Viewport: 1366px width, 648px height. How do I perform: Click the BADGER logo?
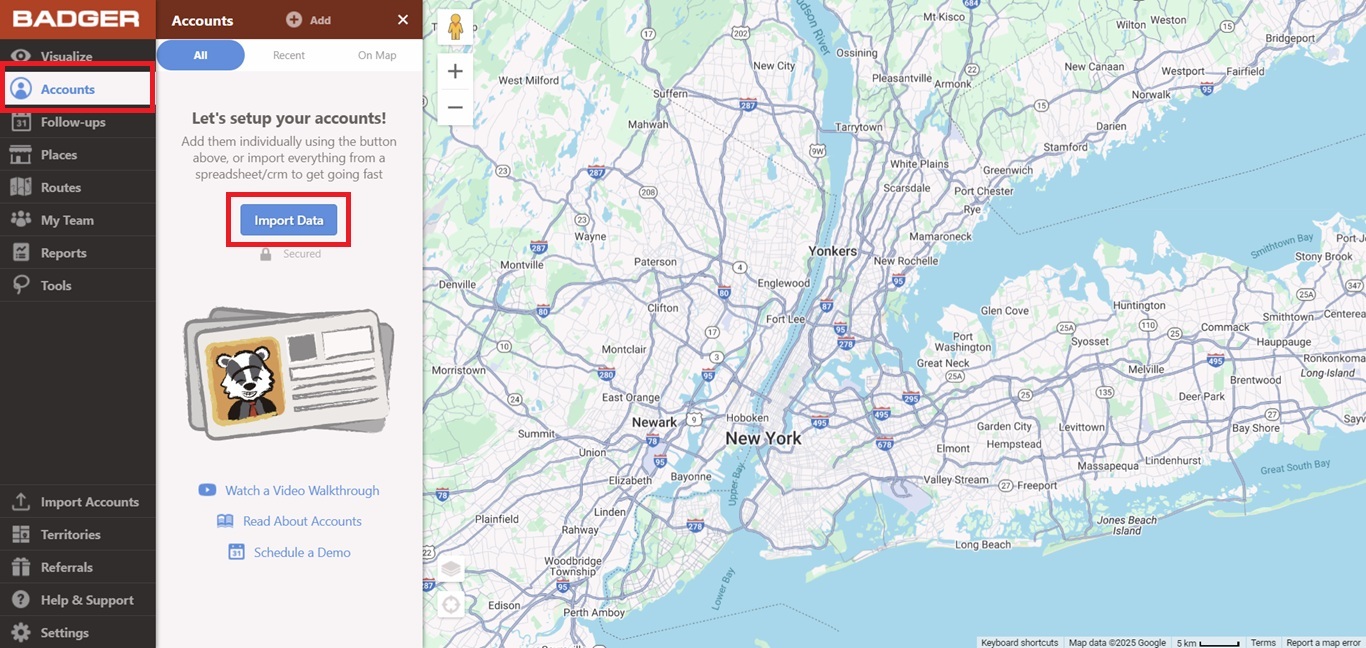tap(76, 19)
